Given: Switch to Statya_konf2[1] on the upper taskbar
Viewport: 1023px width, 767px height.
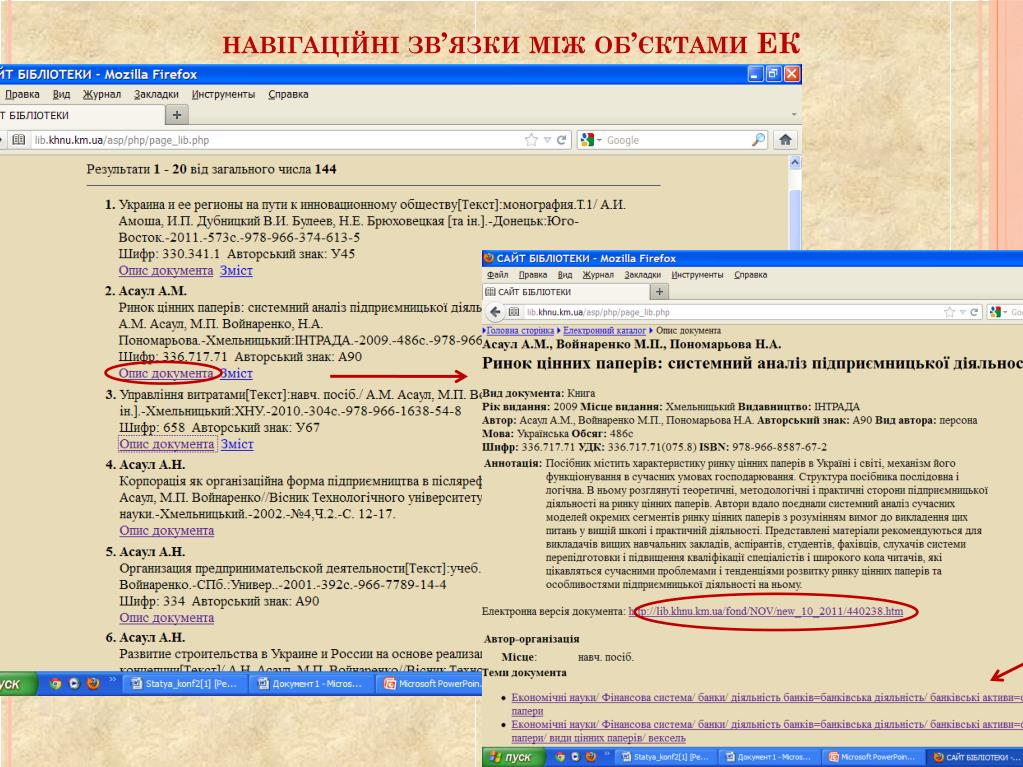Looking at the screenshot, I should [x=185, y=684].
